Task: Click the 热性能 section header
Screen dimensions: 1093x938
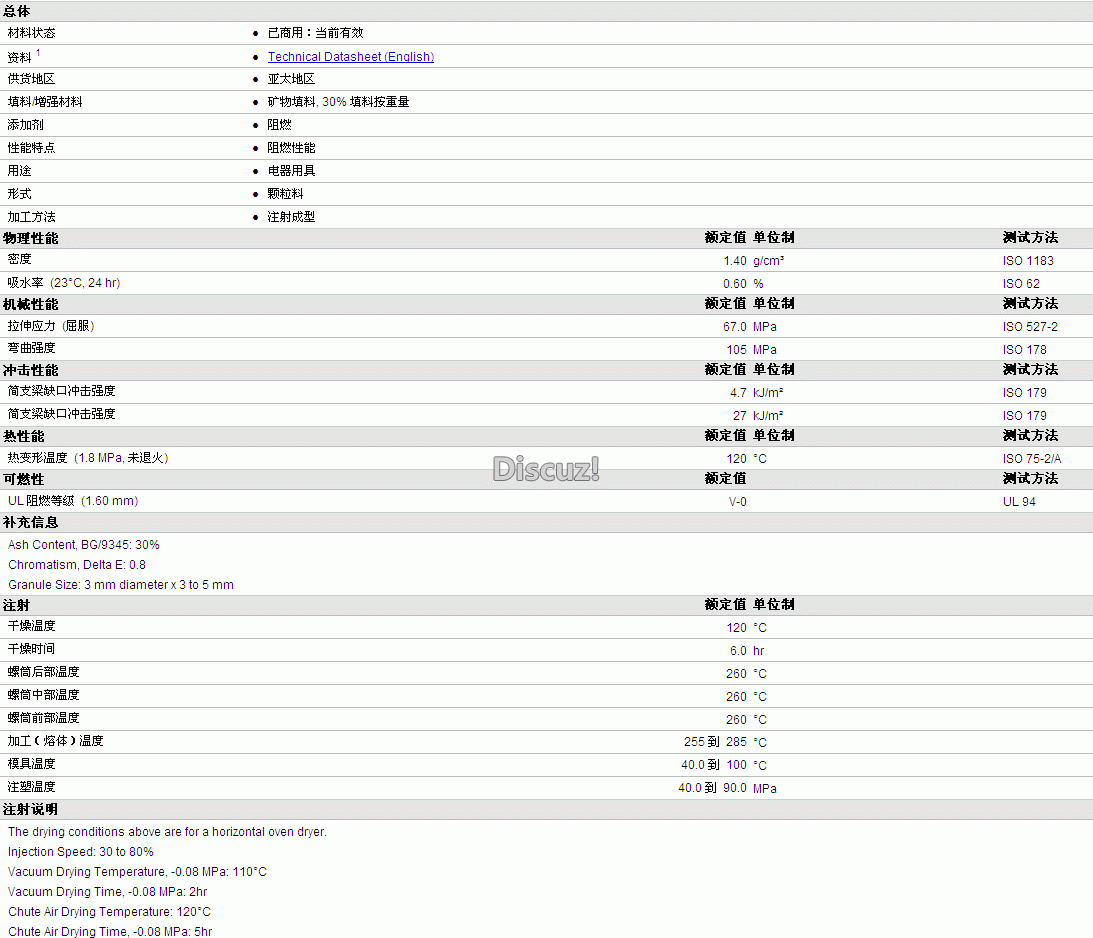Action: (24, 437)
